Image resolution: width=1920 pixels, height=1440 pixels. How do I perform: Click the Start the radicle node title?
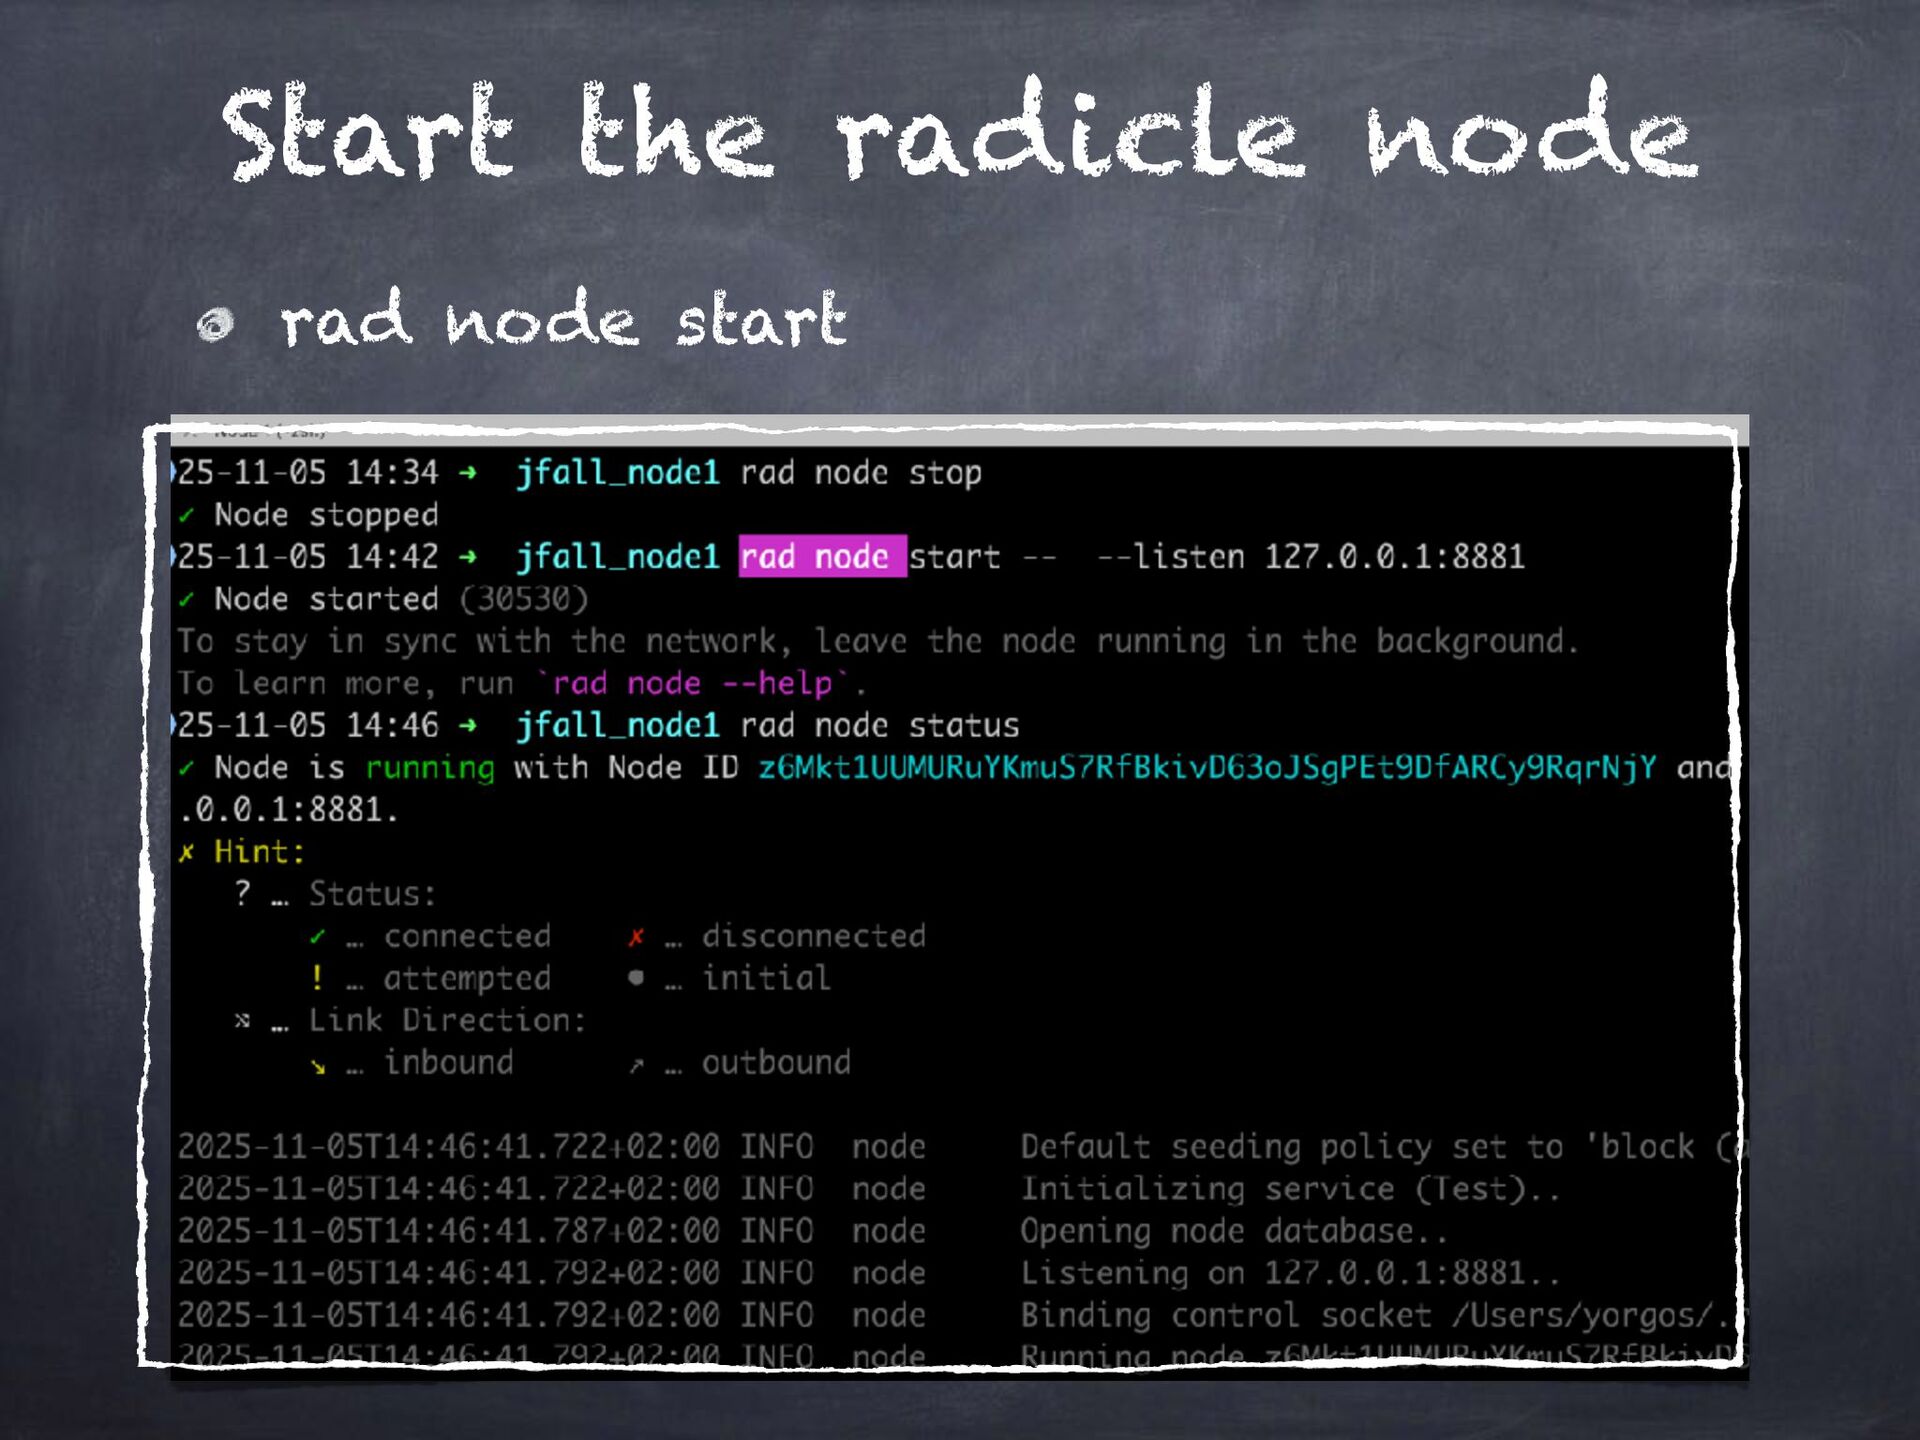(958, 132)
